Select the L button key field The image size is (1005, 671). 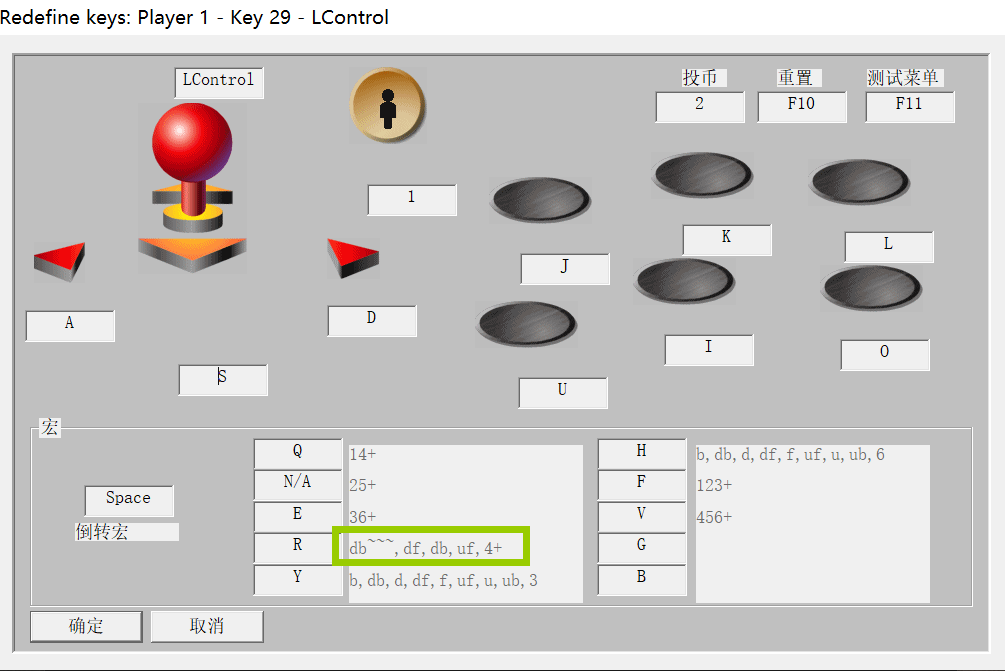[889, 247]
